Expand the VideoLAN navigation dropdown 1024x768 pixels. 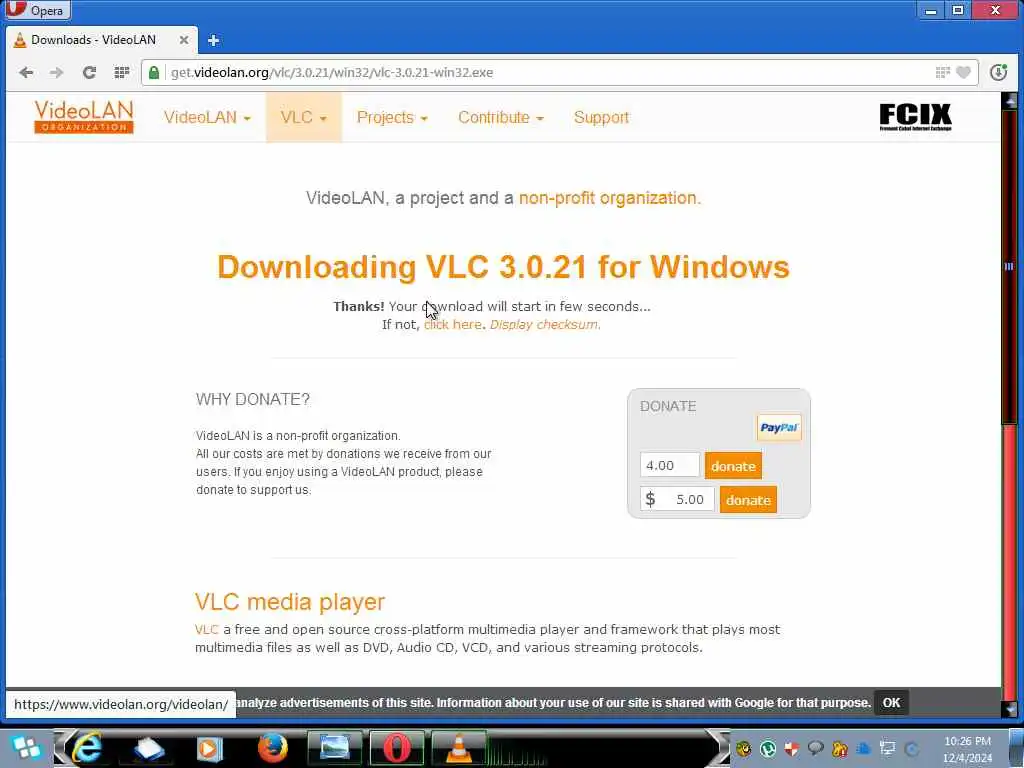[x=207, y=118]
